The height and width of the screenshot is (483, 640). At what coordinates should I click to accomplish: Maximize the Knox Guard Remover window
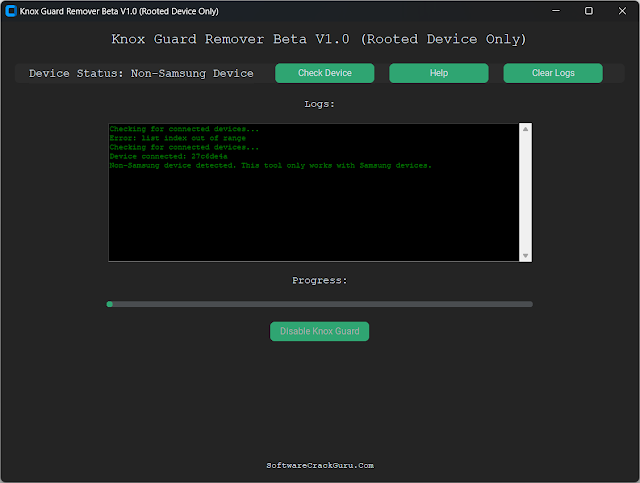(589, 11)
